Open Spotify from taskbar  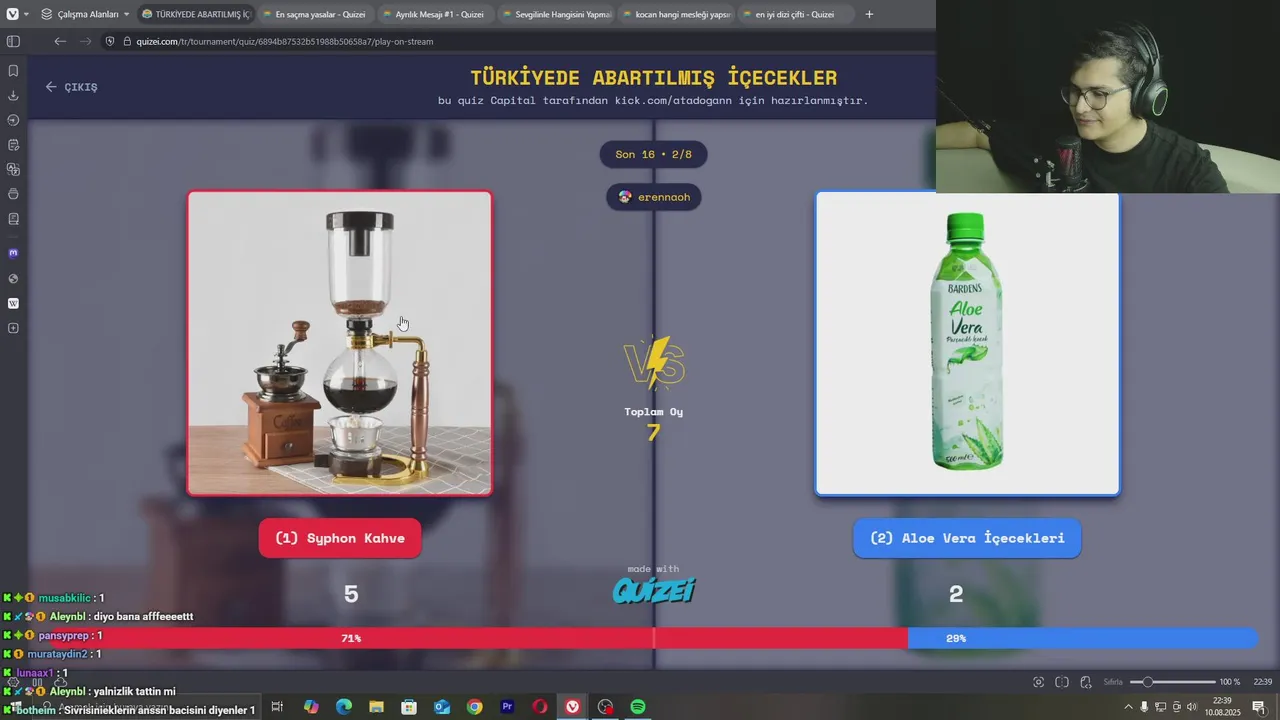[638, 707]
